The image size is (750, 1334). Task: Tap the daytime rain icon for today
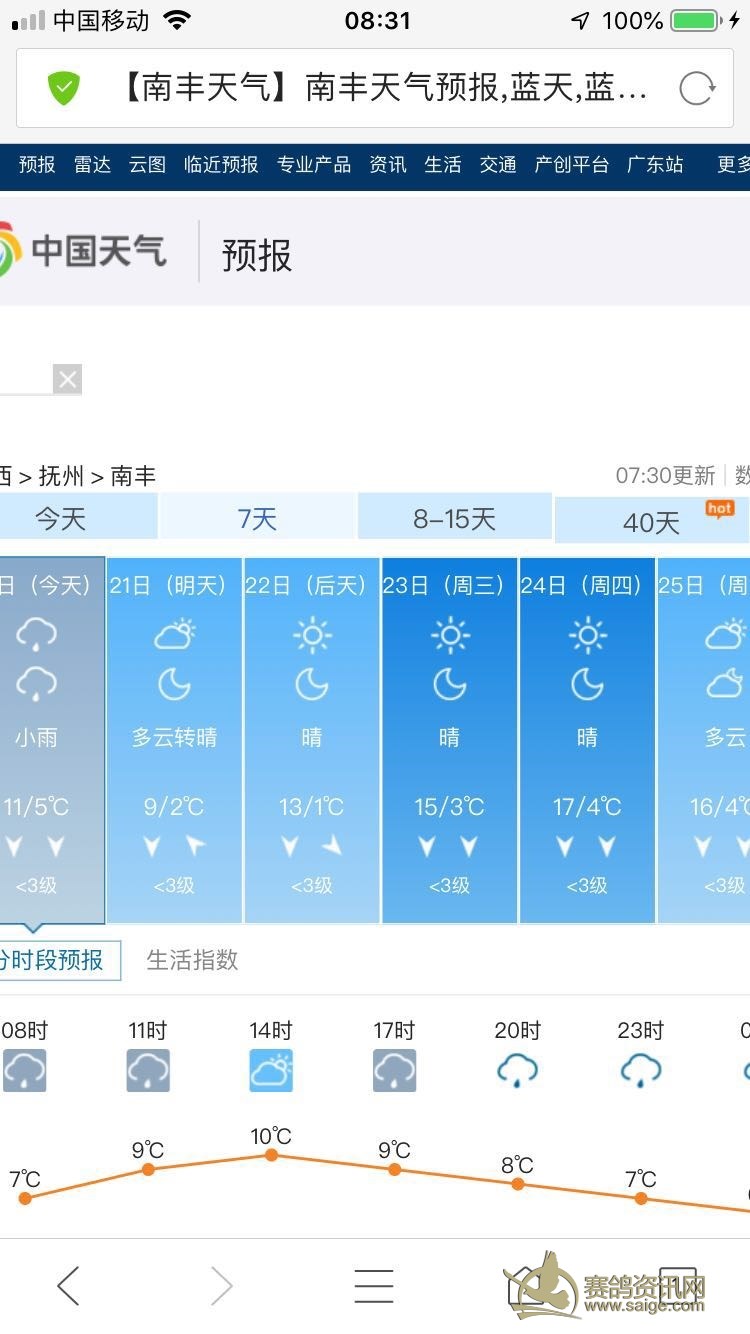36,633
